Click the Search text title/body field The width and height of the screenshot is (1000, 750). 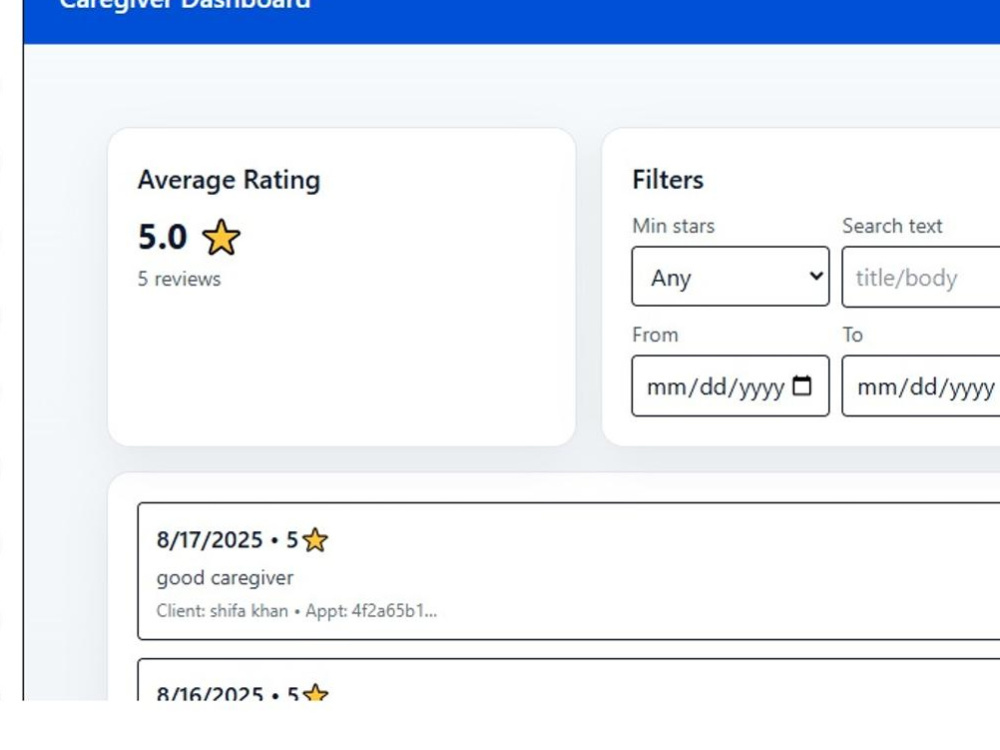coord(921,277)
